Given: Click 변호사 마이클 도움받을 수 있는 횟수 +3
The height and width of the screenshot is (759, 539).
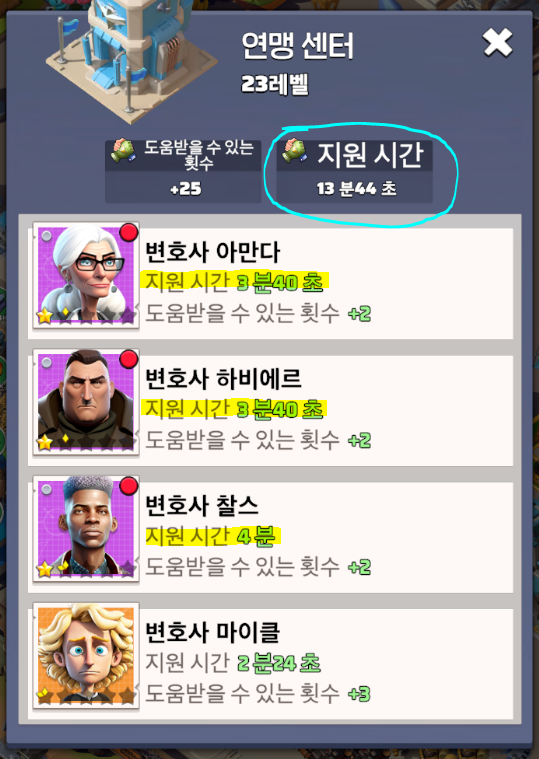Looking at the screenshot, I should [258, 694].
